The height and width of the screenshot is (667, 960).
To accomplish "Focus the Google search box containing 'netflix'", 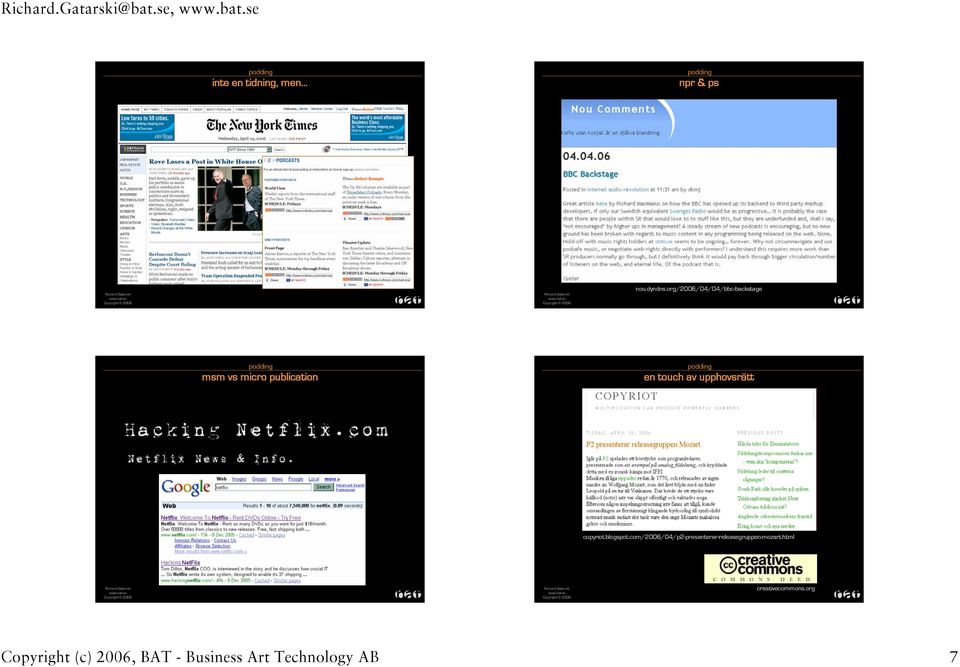I will (x=263, y=488).
